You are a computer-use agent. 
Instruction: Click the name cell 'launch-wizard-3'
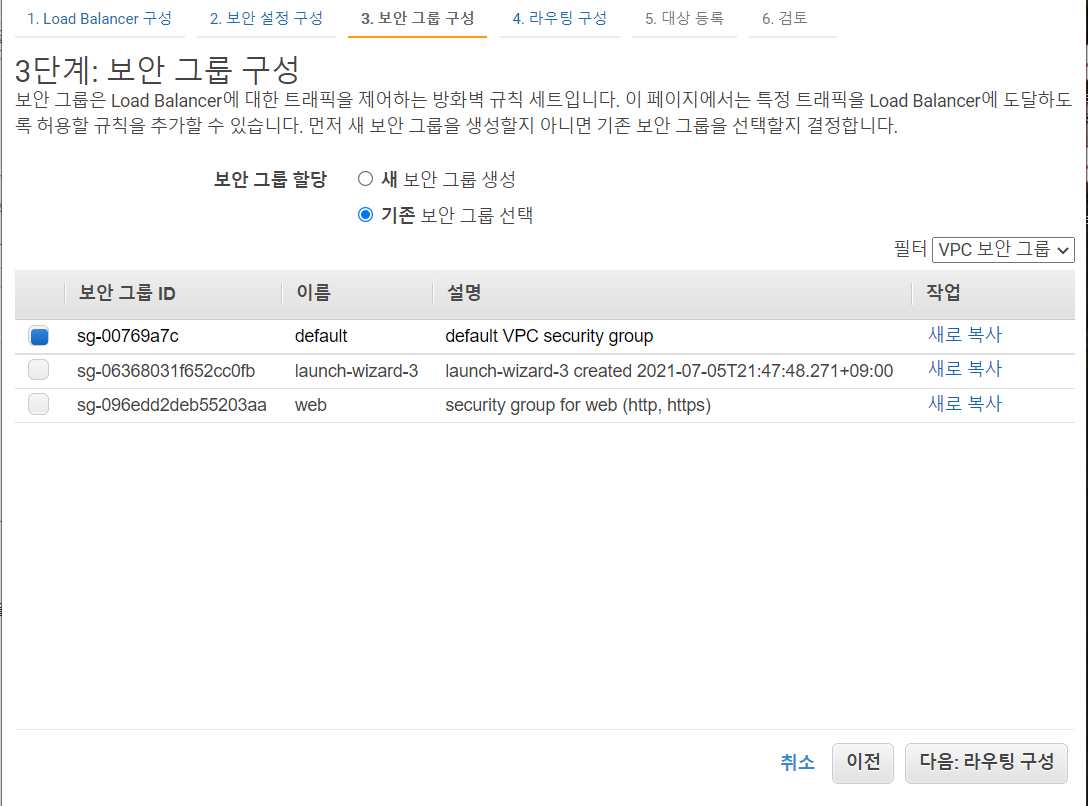click(x=357, y=371)
